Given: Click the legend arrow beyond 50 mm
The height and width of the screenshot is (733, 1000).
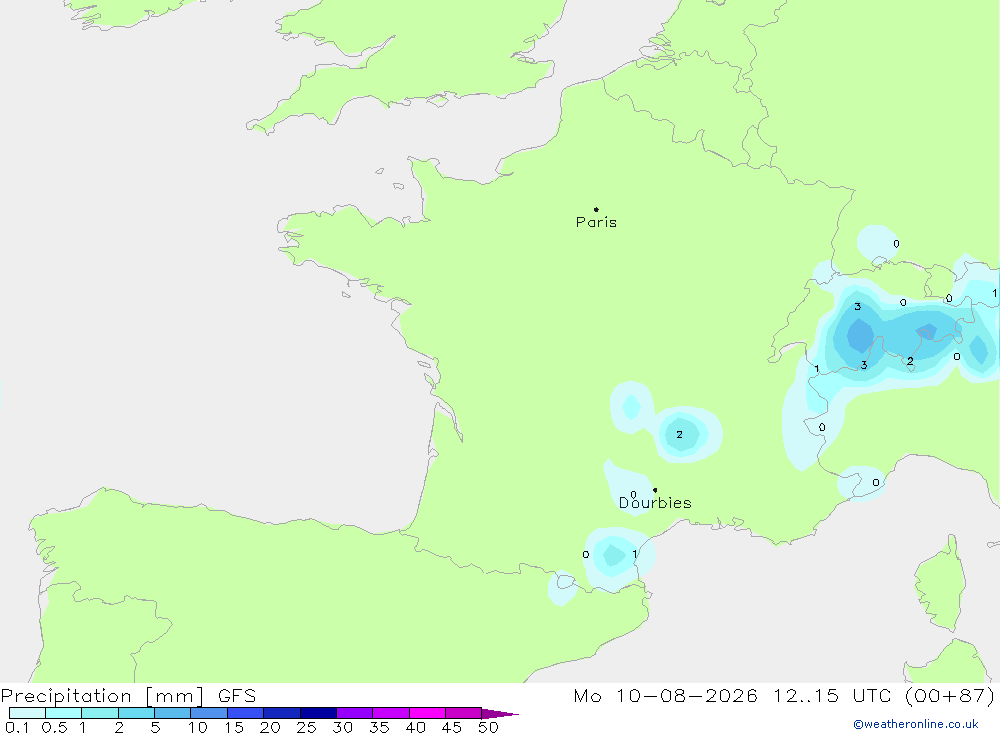Looking at the screenshot, I should click(x=499, y=713).
